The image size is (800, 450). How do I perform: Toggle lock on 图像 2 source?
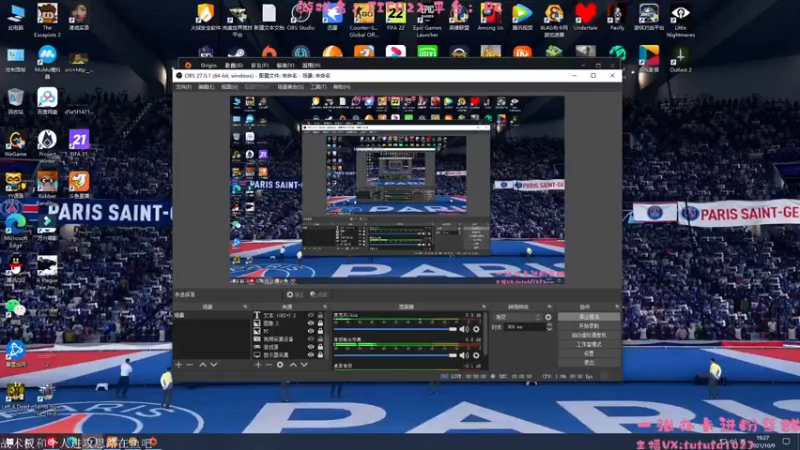[320, 323]
